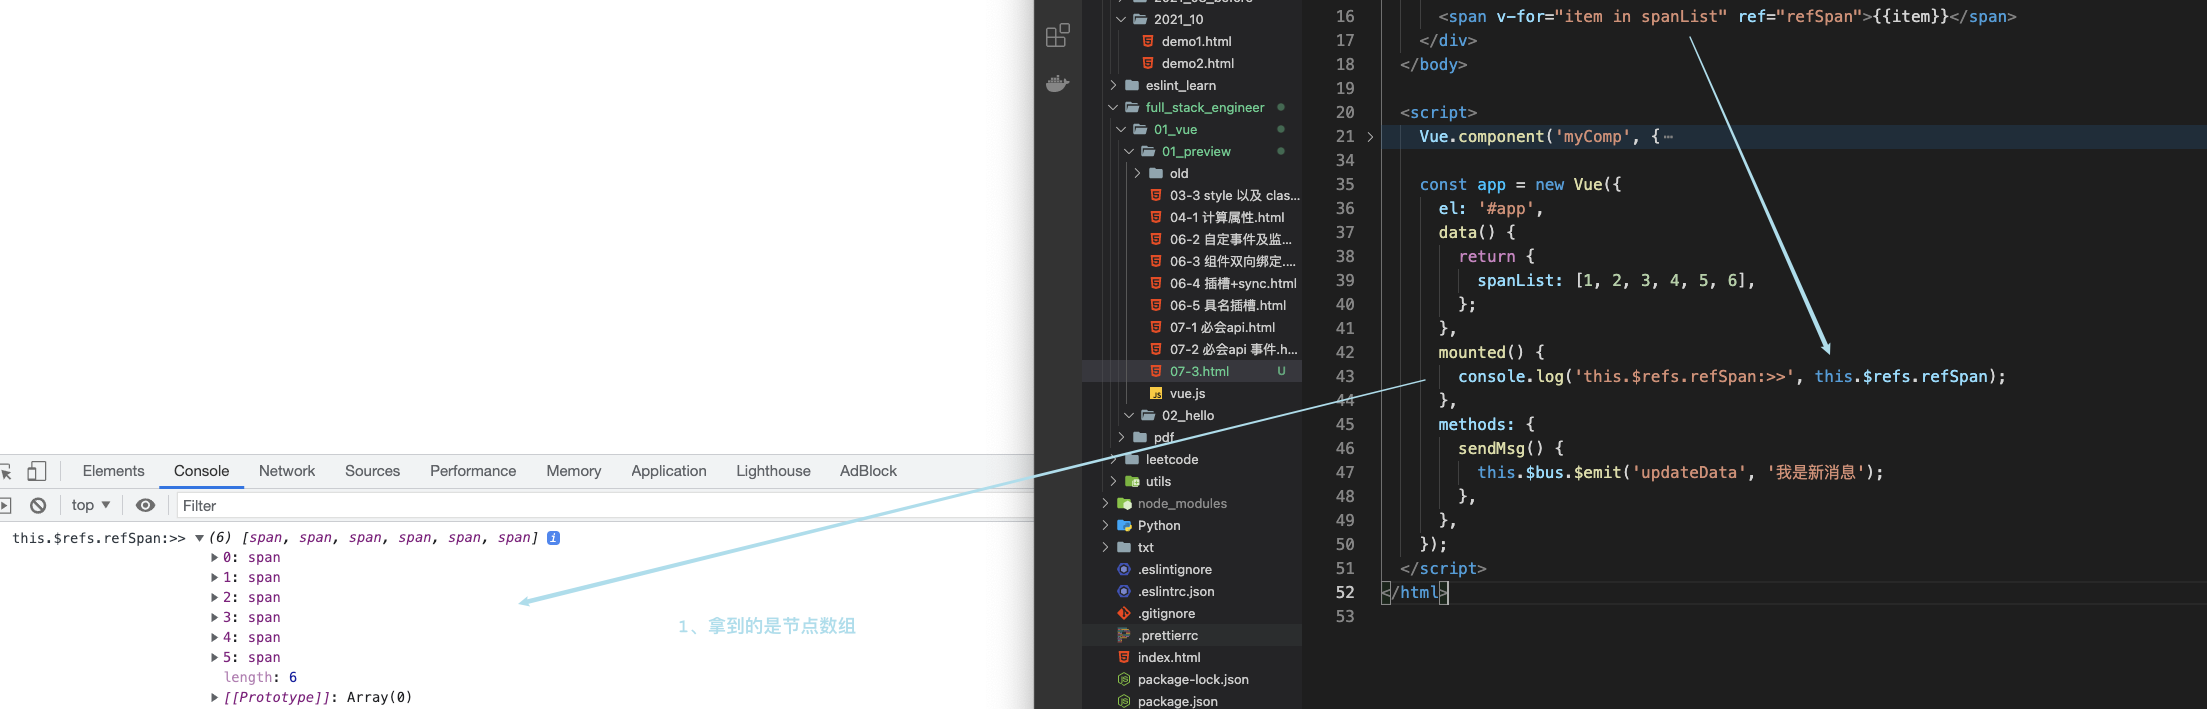Click the HTML icon of 07-3.html

(1156, 371)
